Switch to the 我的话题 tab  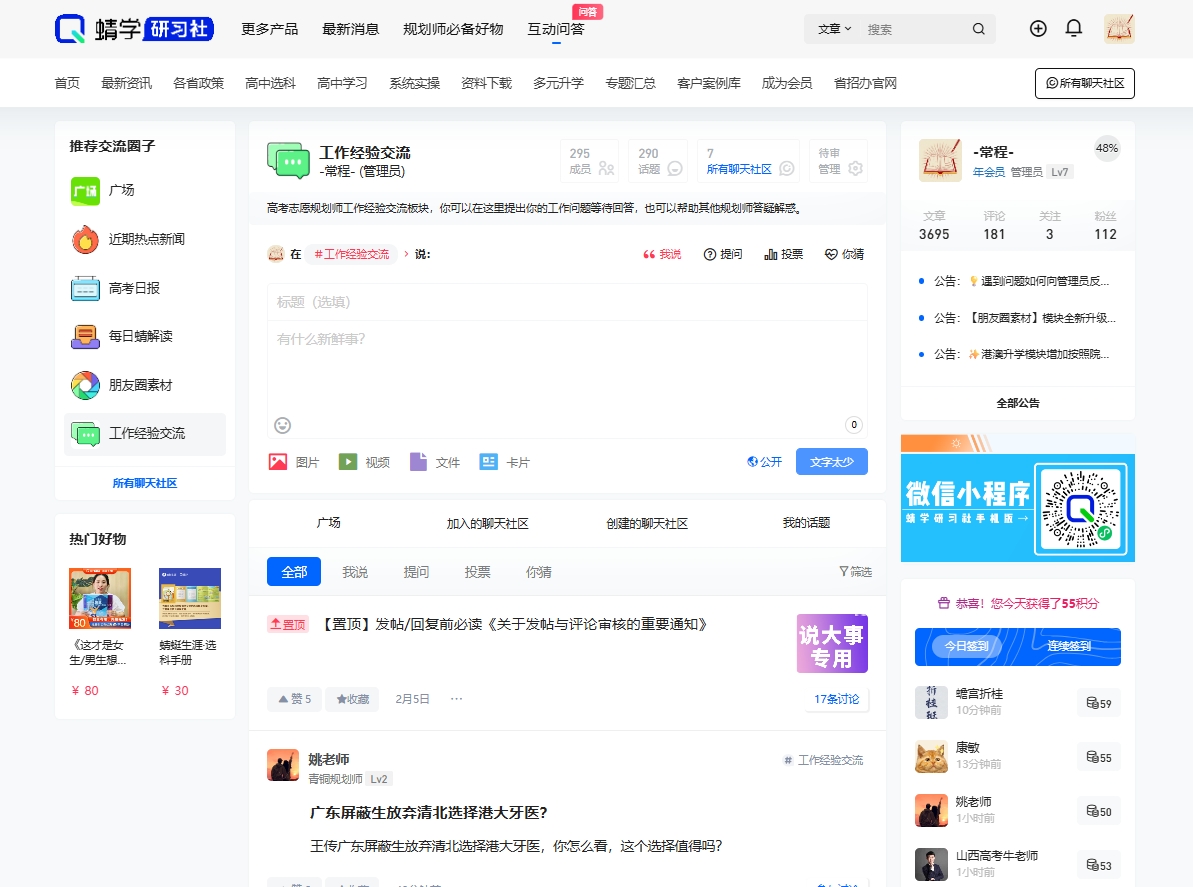click(805, 523)
